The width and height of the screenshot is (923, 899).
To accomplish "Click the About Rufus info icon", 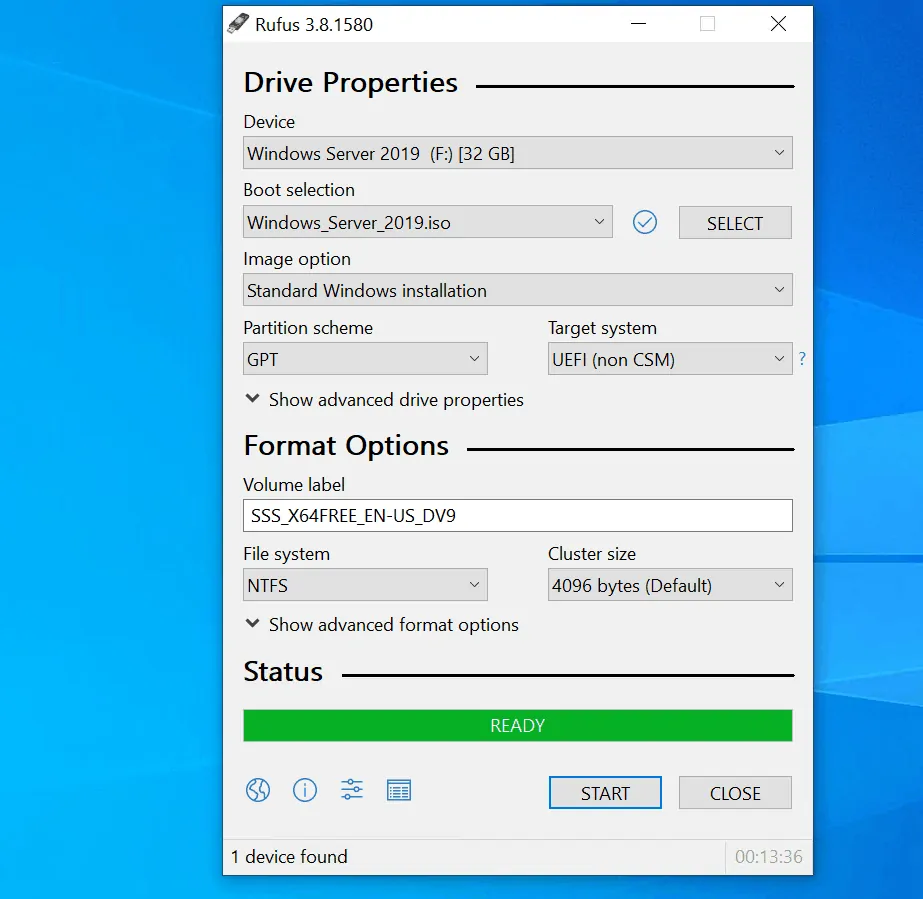I will (304, 789).
